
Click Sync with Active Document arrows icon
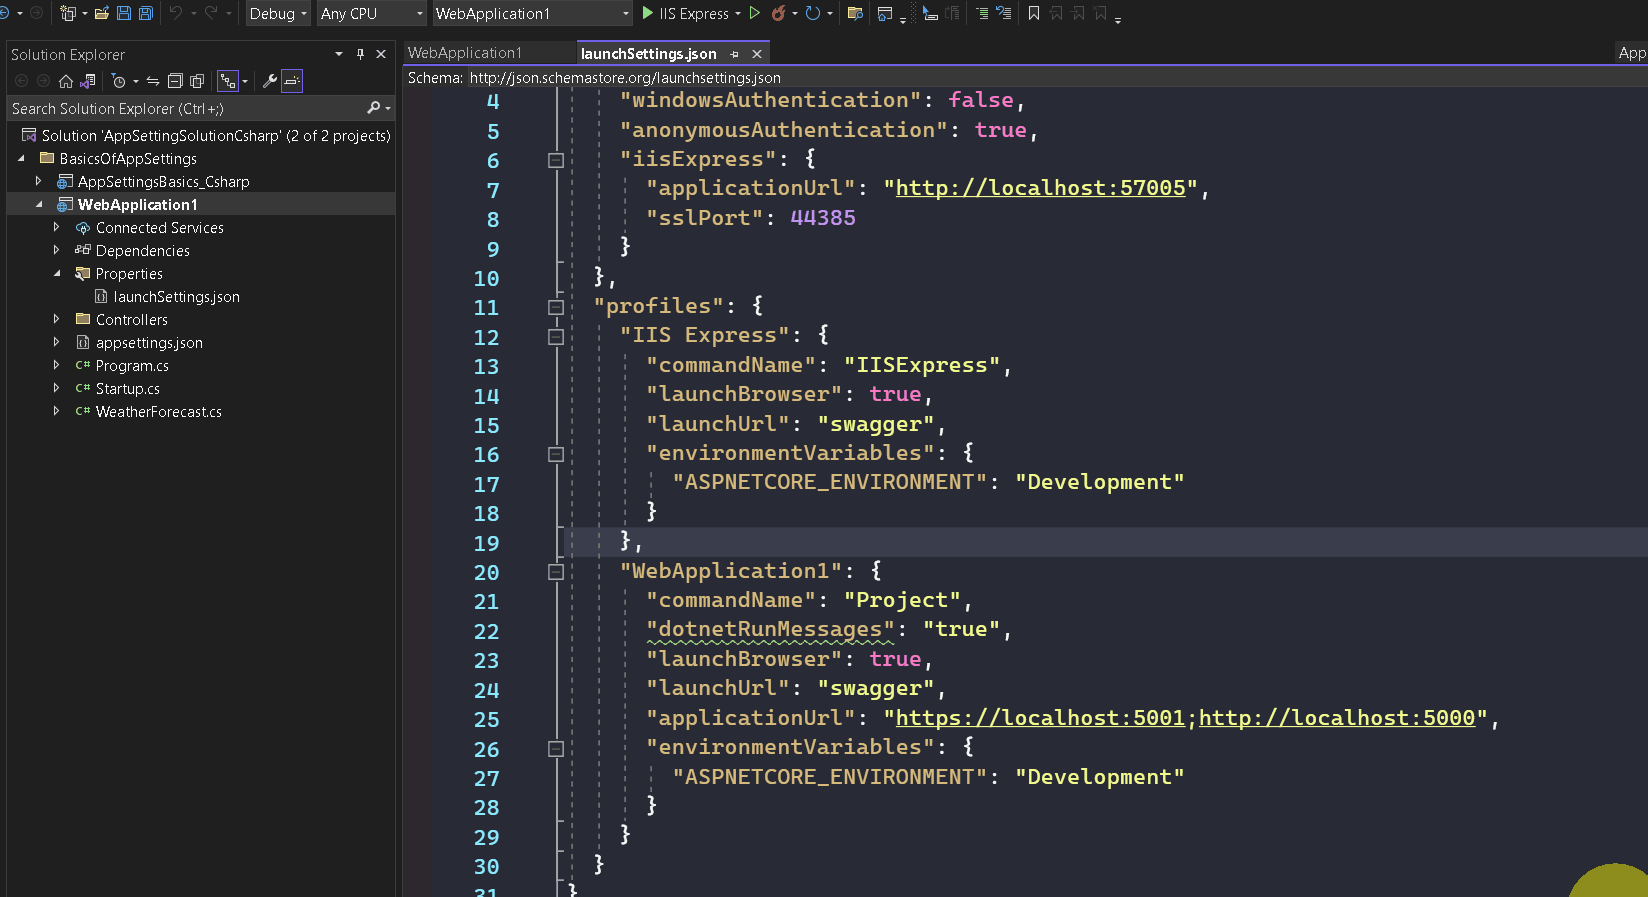click(x=153, y=81)
